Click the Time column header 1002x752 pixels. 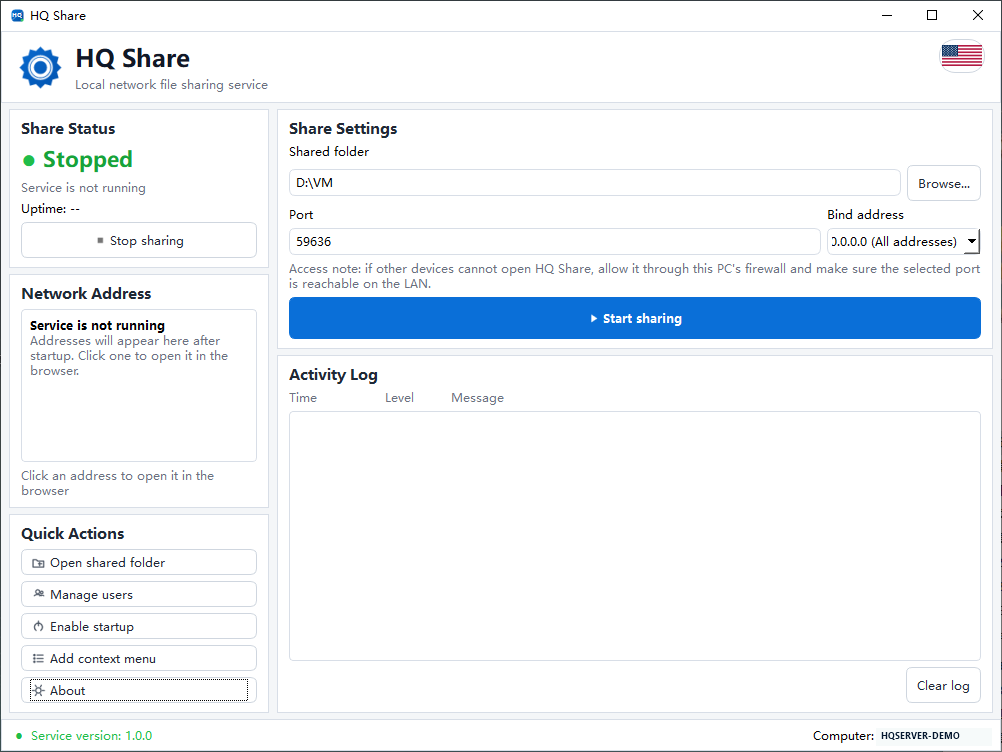[303, 397]
